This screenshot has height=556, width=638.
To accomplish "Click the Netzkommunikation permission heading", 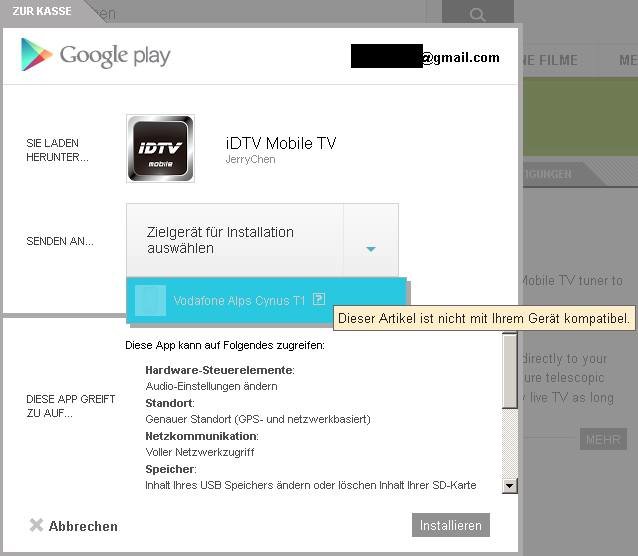I will point(202,436).
